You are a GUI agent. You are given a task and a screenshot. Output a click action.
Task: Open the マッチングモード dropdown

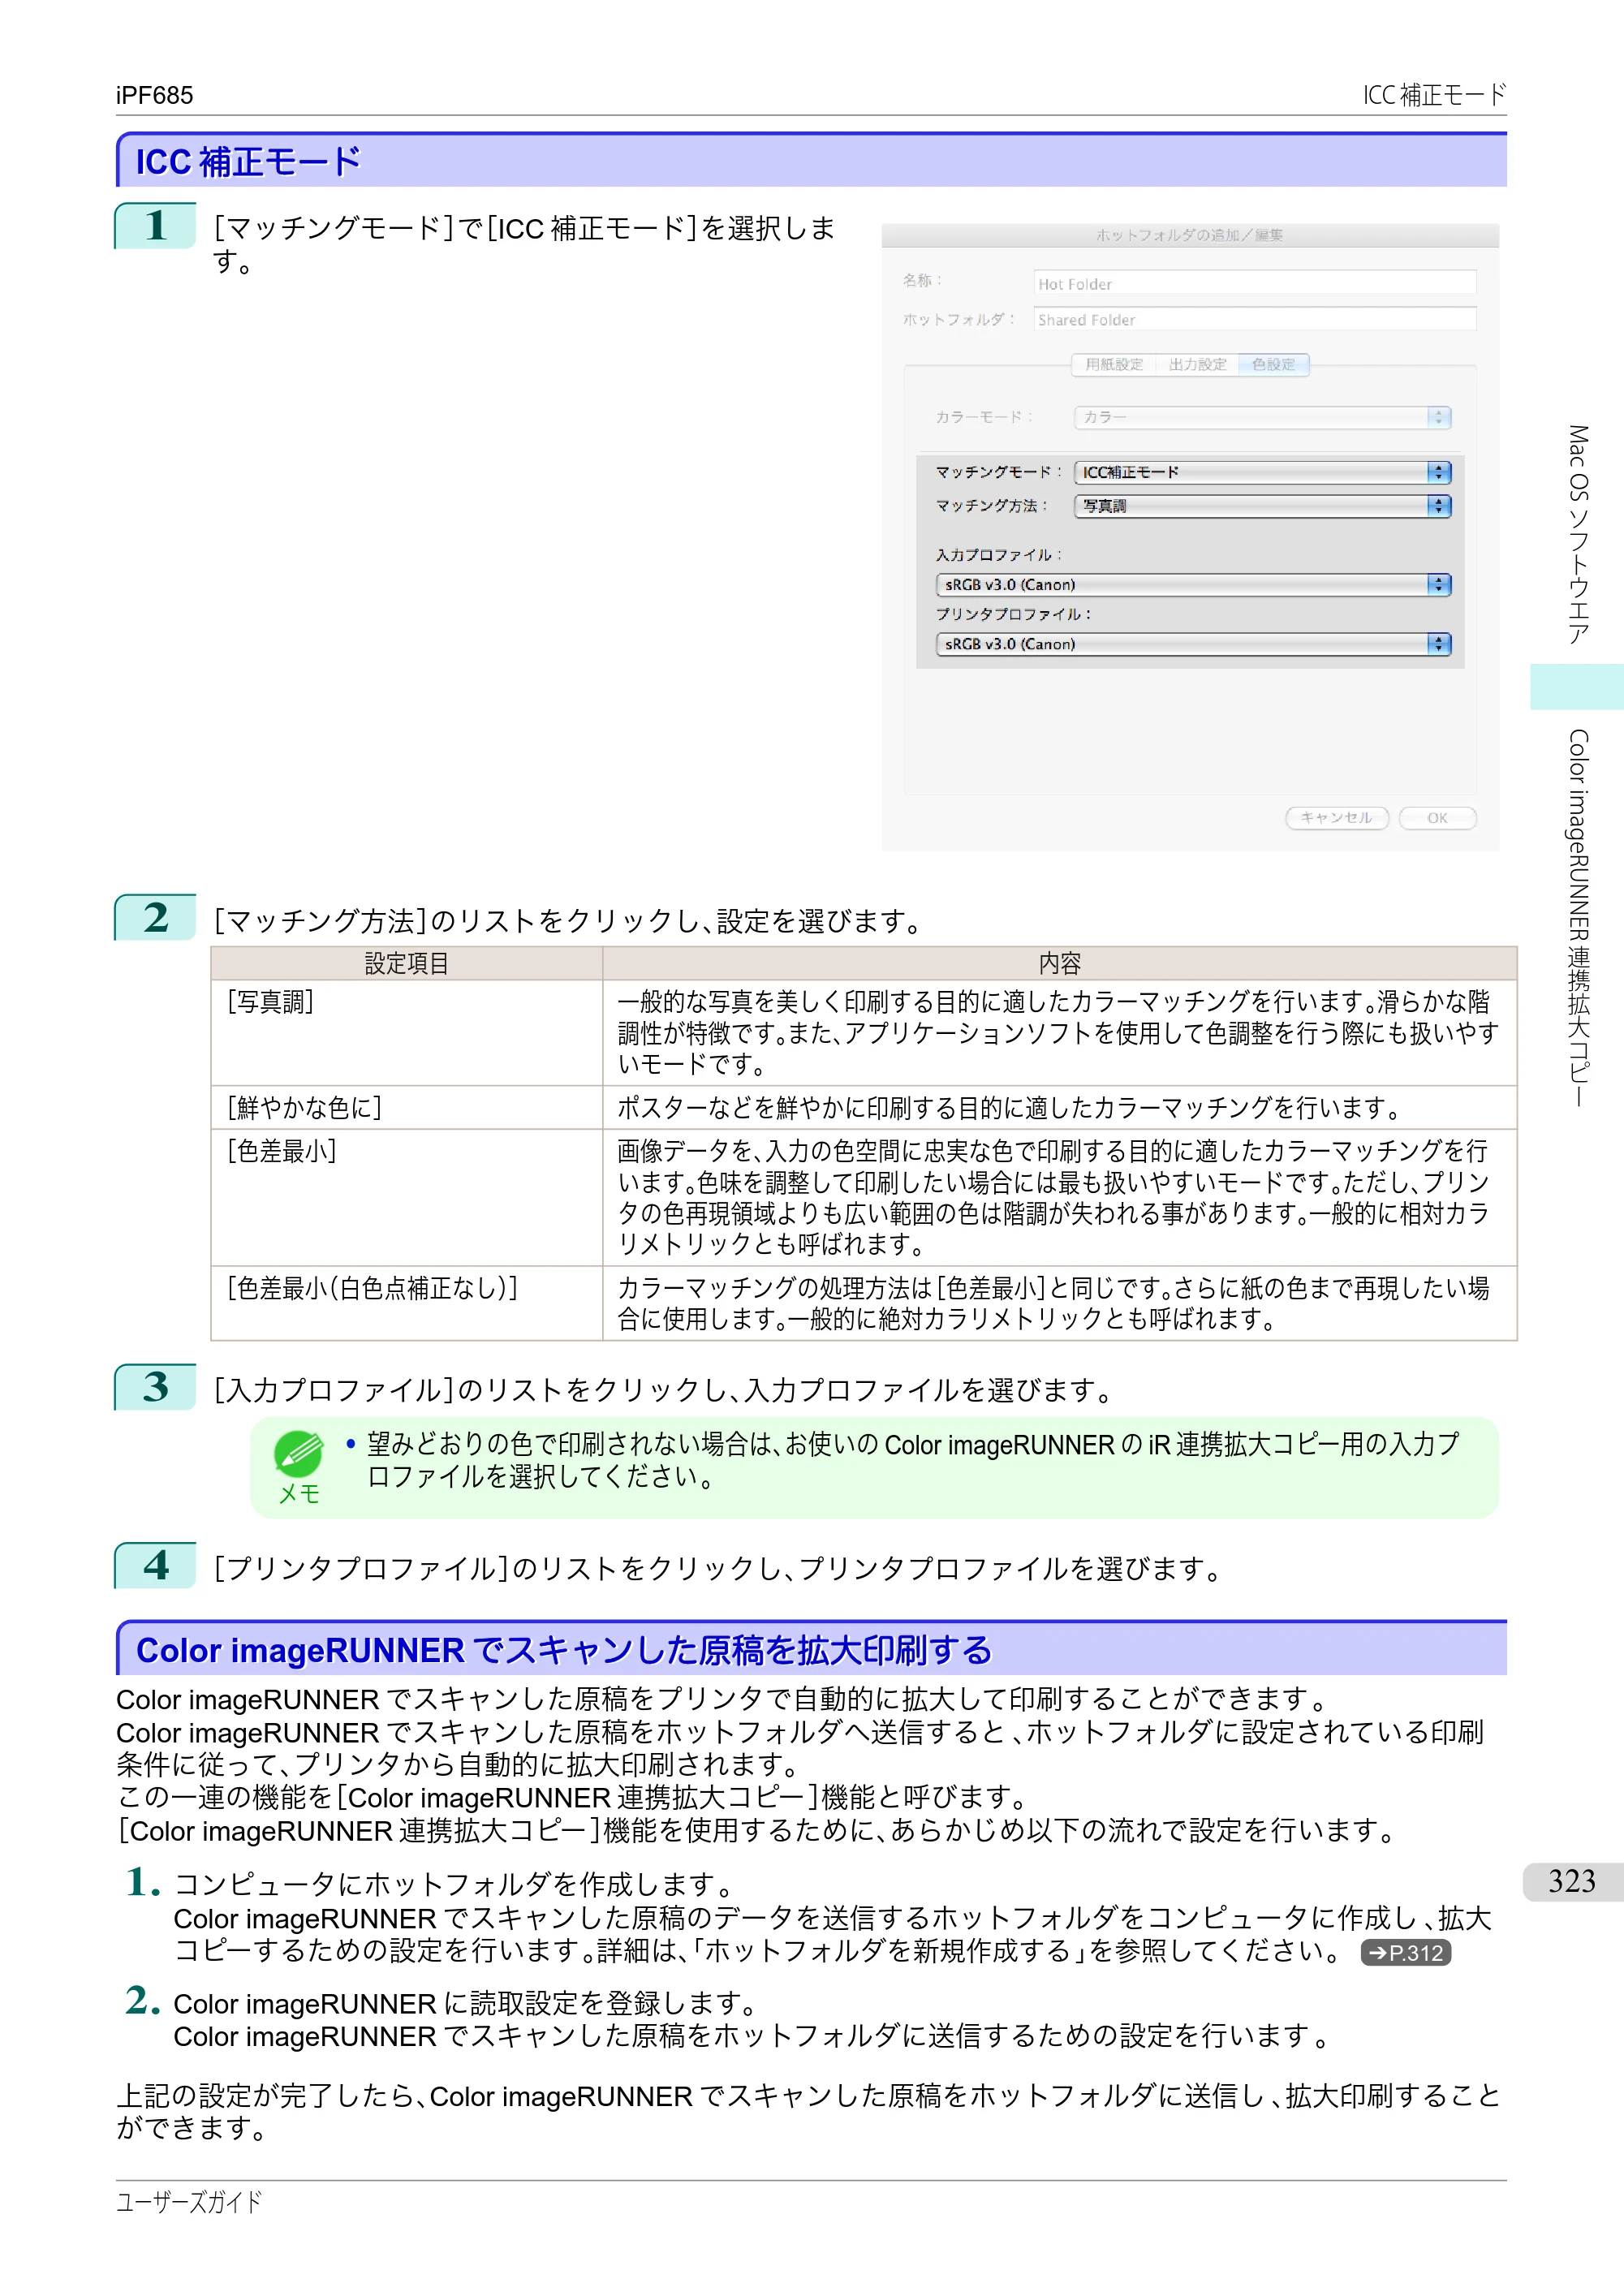tap(1262, 472)
